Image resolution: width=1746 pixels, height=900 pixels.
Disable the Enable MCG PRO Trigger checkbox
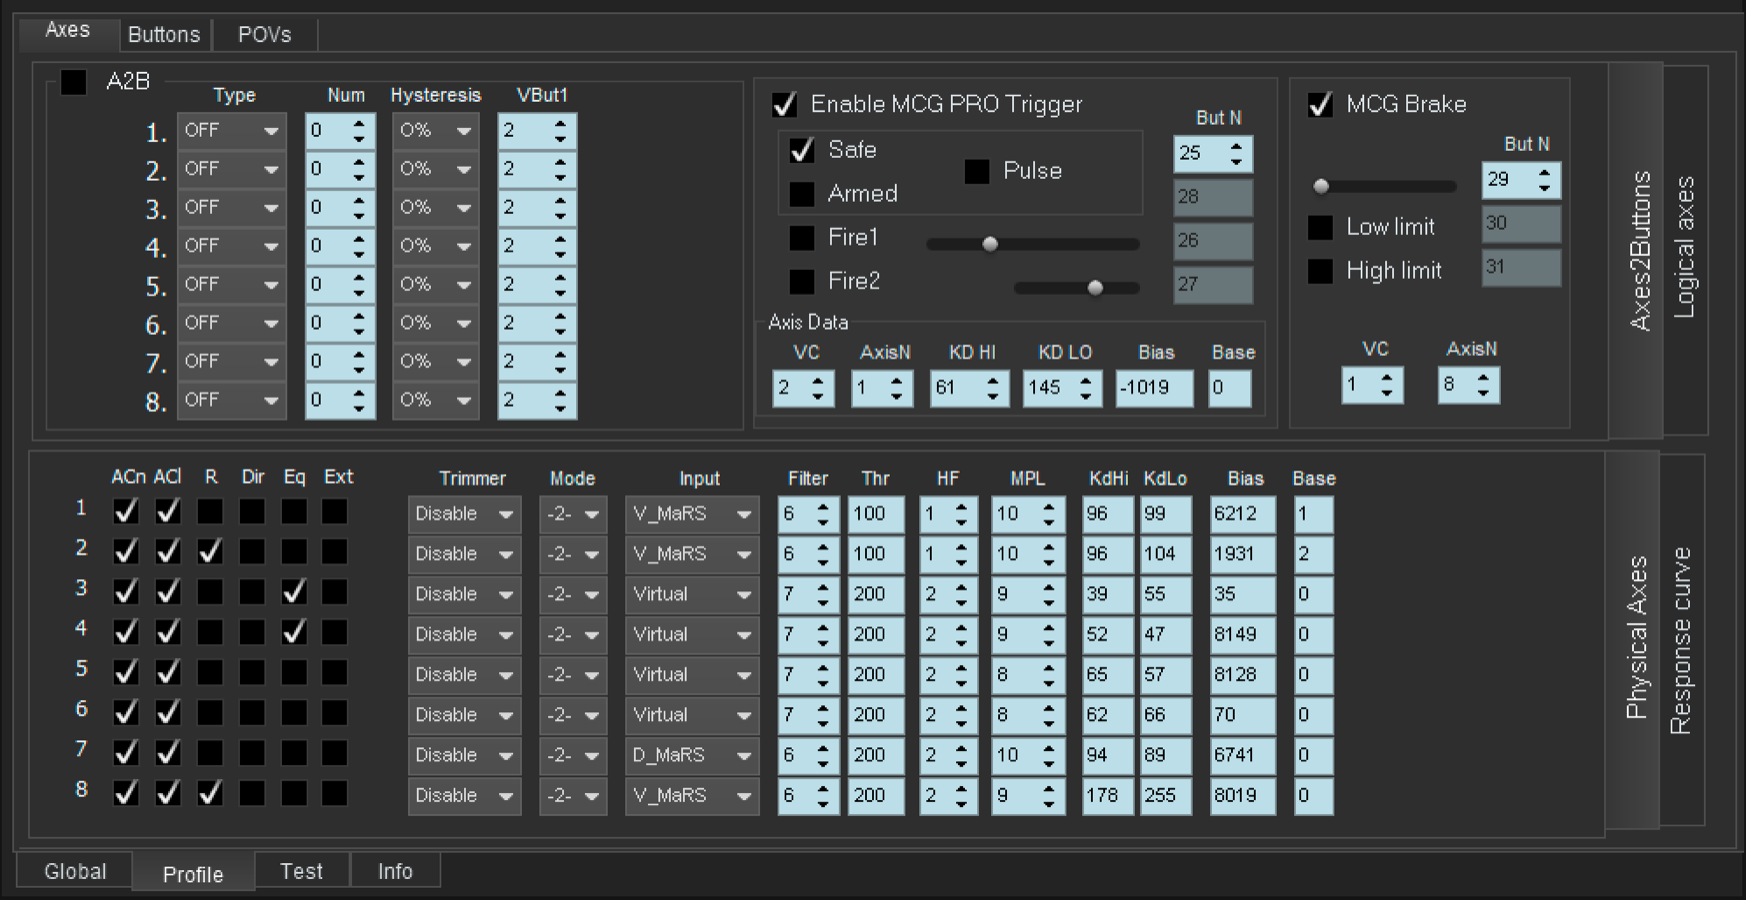[785, 104]
